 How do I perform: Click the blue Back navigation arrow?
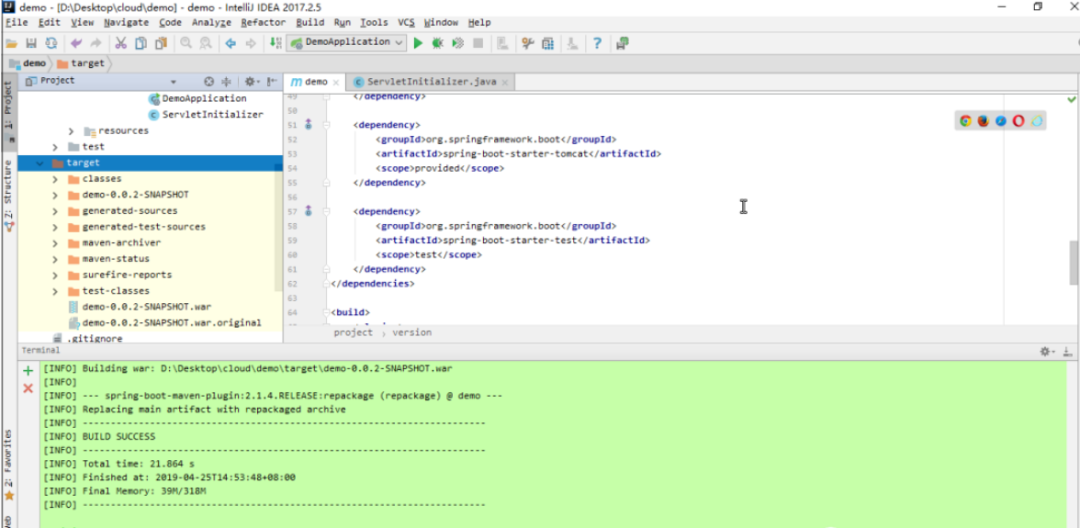231,43
